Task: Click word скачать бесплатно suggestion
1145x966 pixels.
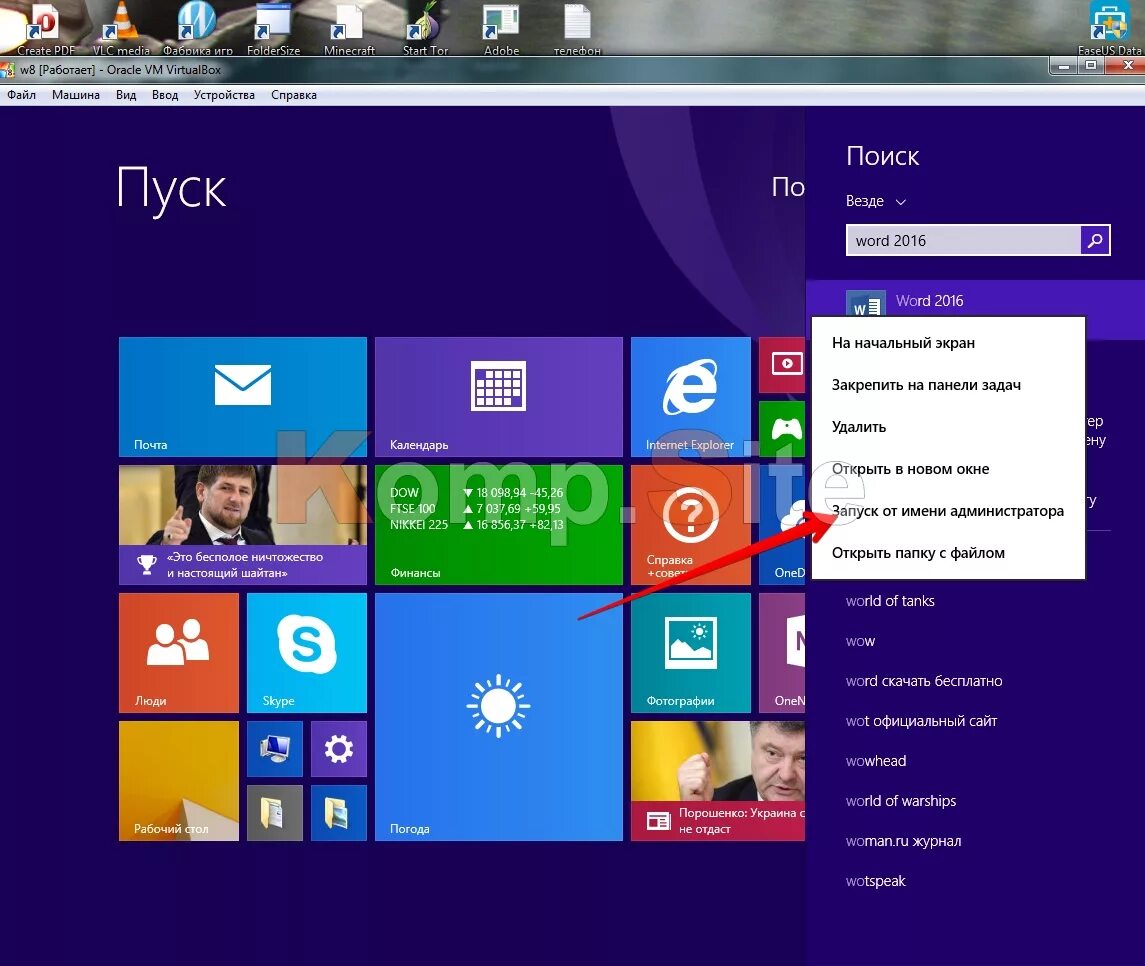Action: (924, 681)
